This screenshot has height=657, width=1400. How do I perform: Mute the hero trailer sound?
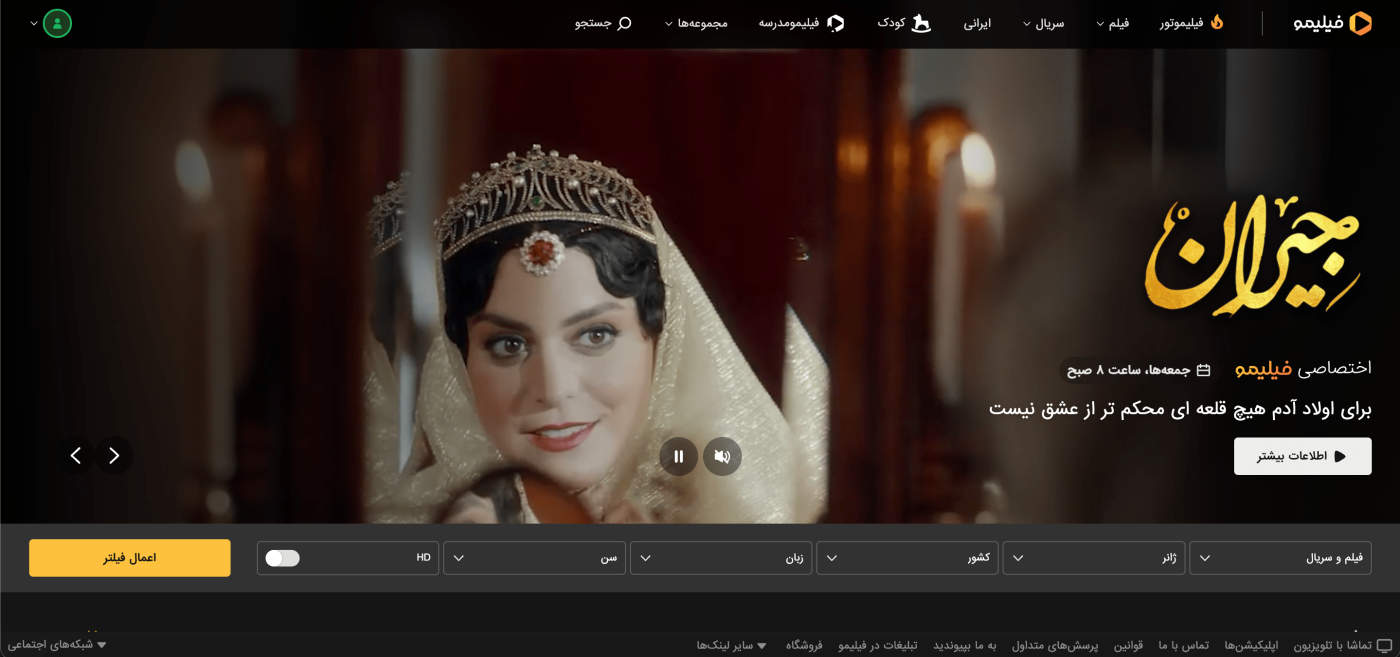point(722,456)
